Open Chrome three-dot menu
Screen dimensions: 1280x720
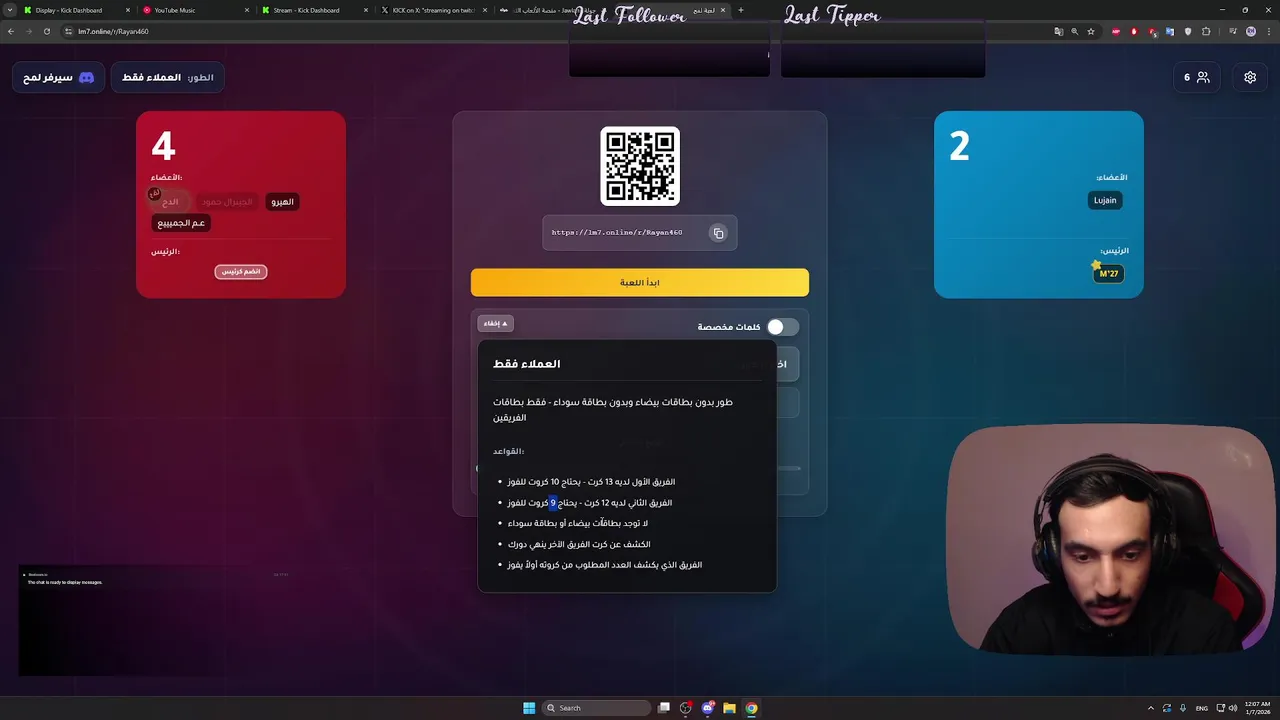[x=1268, y=31]
